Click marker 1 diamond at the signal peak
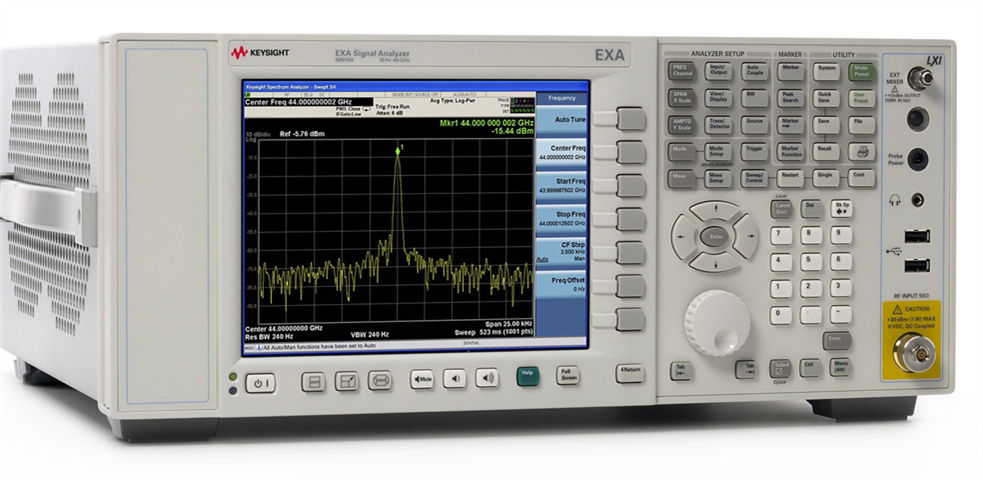Viewport: 983px width, 480px height. 397,150
